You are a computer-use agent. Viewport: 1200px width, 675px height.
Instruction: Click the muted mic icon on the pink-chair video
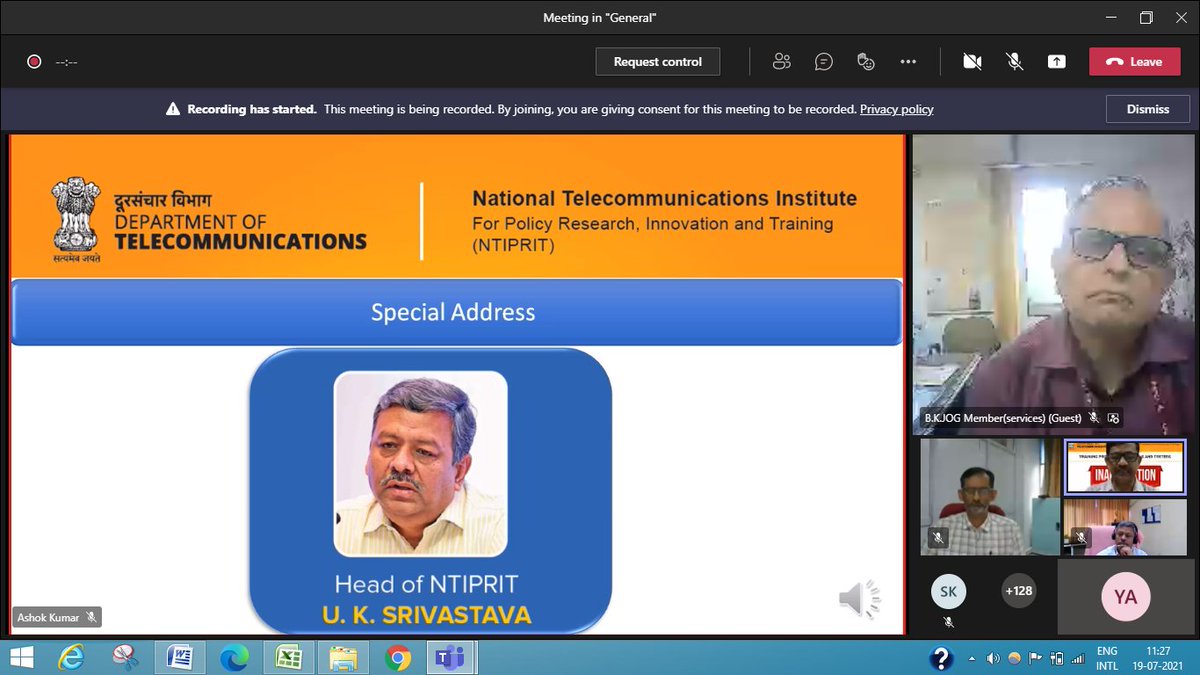(x=1080, y=537)
